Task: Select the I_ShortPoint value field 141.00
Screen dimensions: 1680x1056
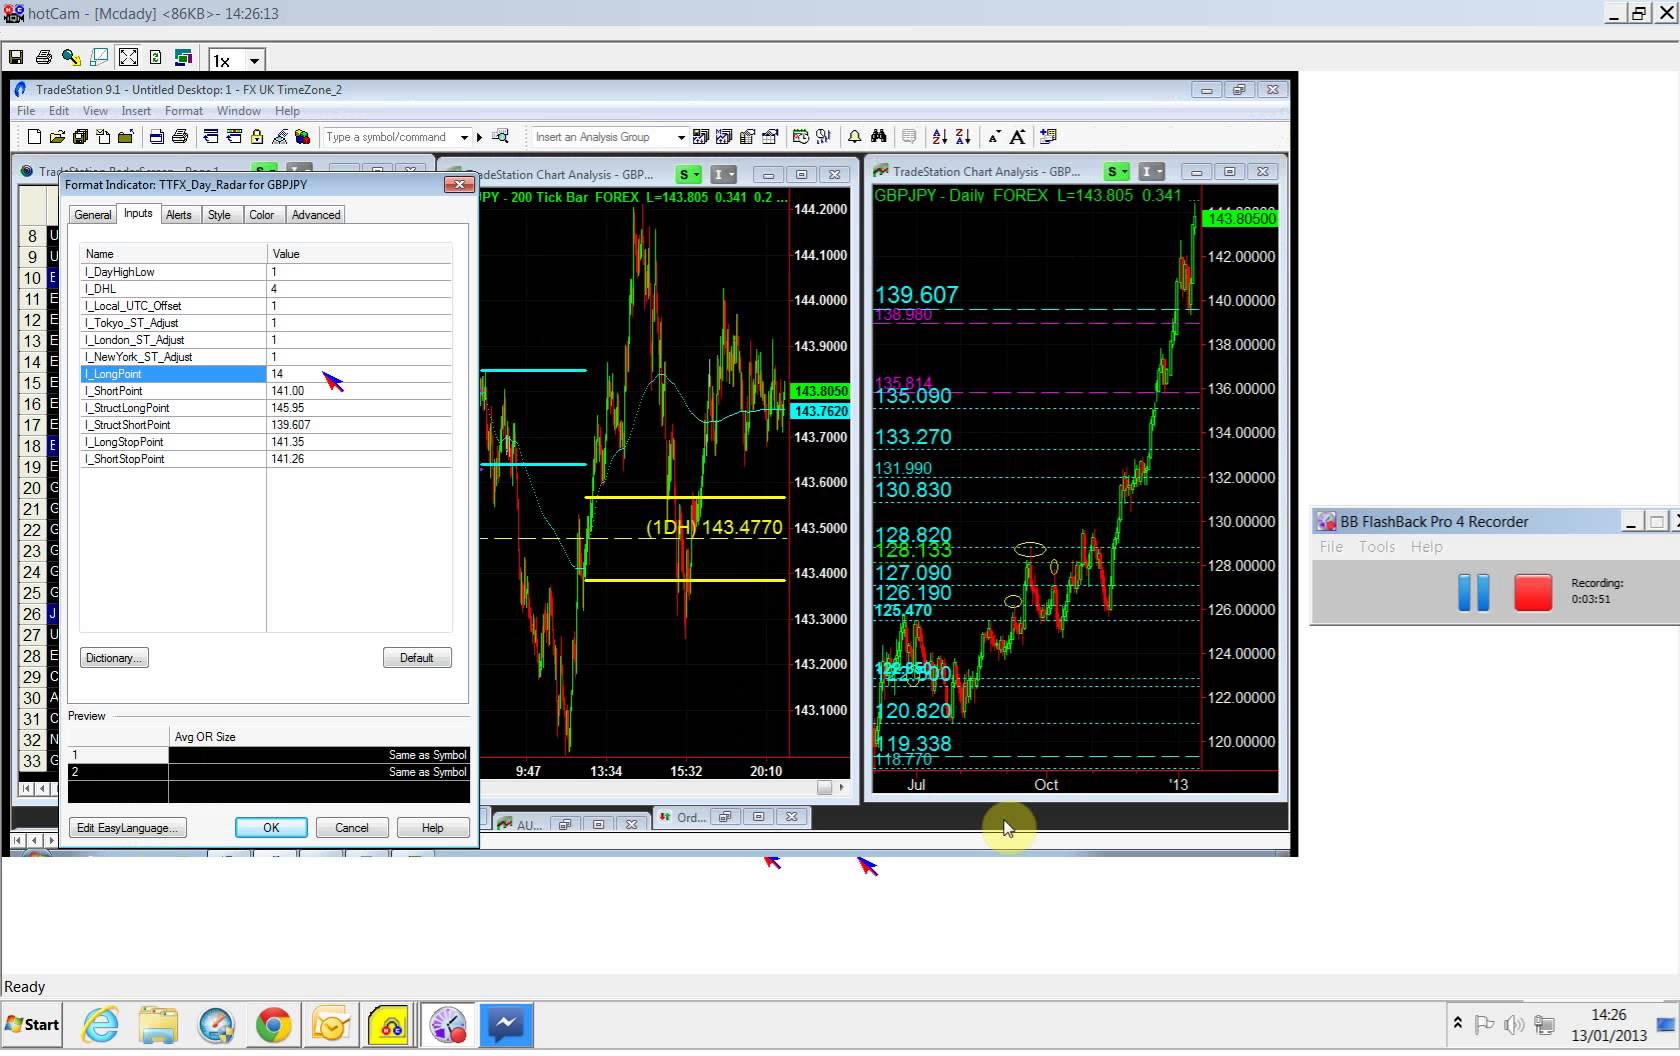Action: [x=359, y=391]
